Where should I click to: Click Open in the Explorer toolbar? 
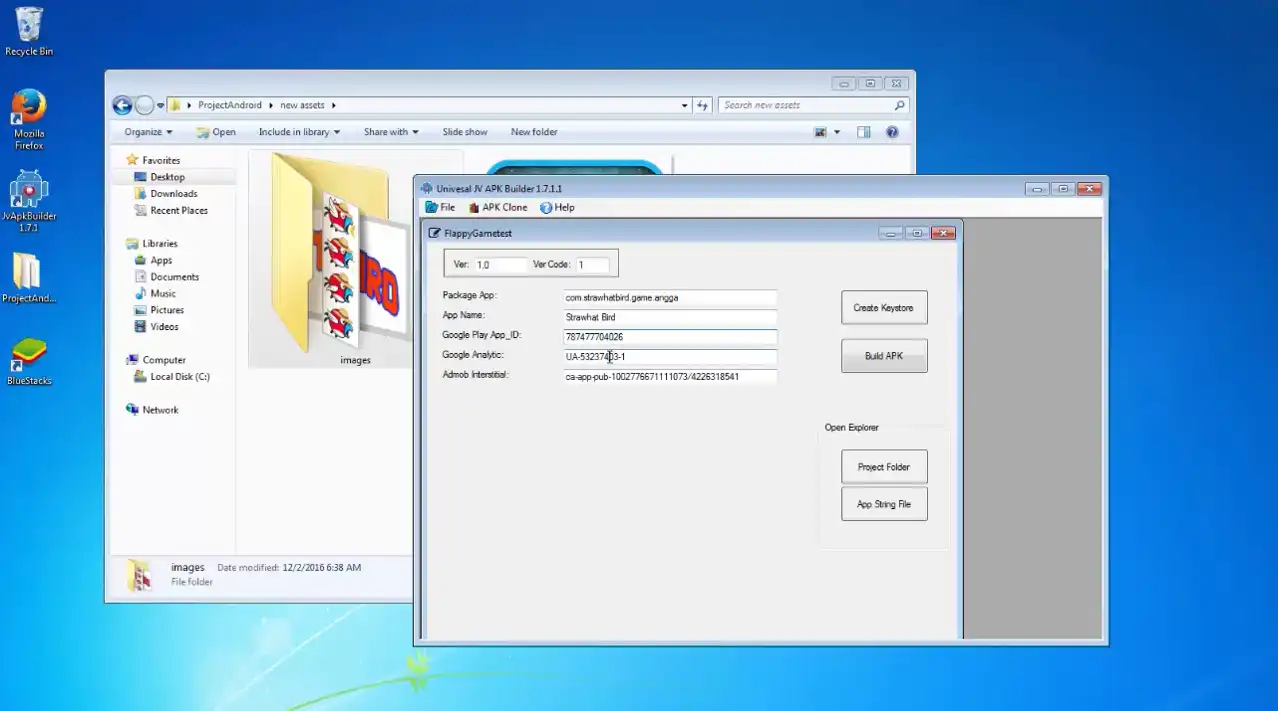216,132
